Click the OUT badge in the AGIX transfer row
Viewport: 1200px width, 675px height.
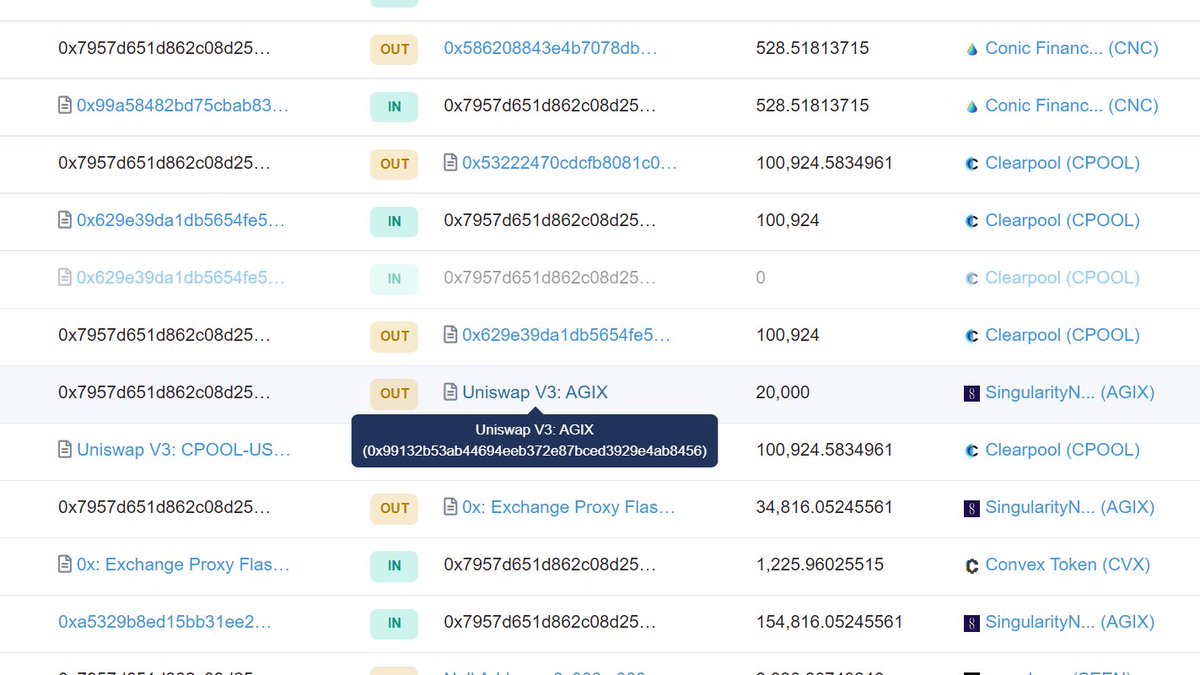coord(393,393)
